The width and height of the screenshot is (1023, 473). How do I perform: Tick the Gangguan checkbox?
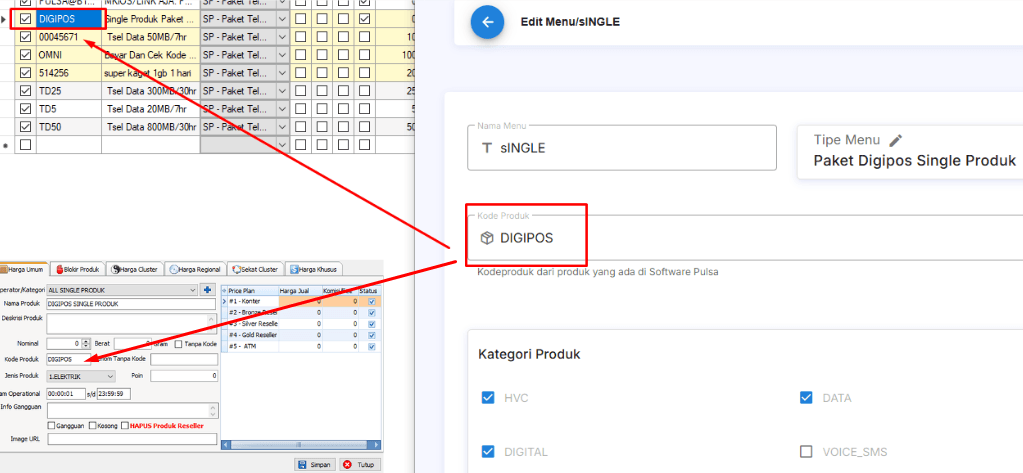coord(52,425)
